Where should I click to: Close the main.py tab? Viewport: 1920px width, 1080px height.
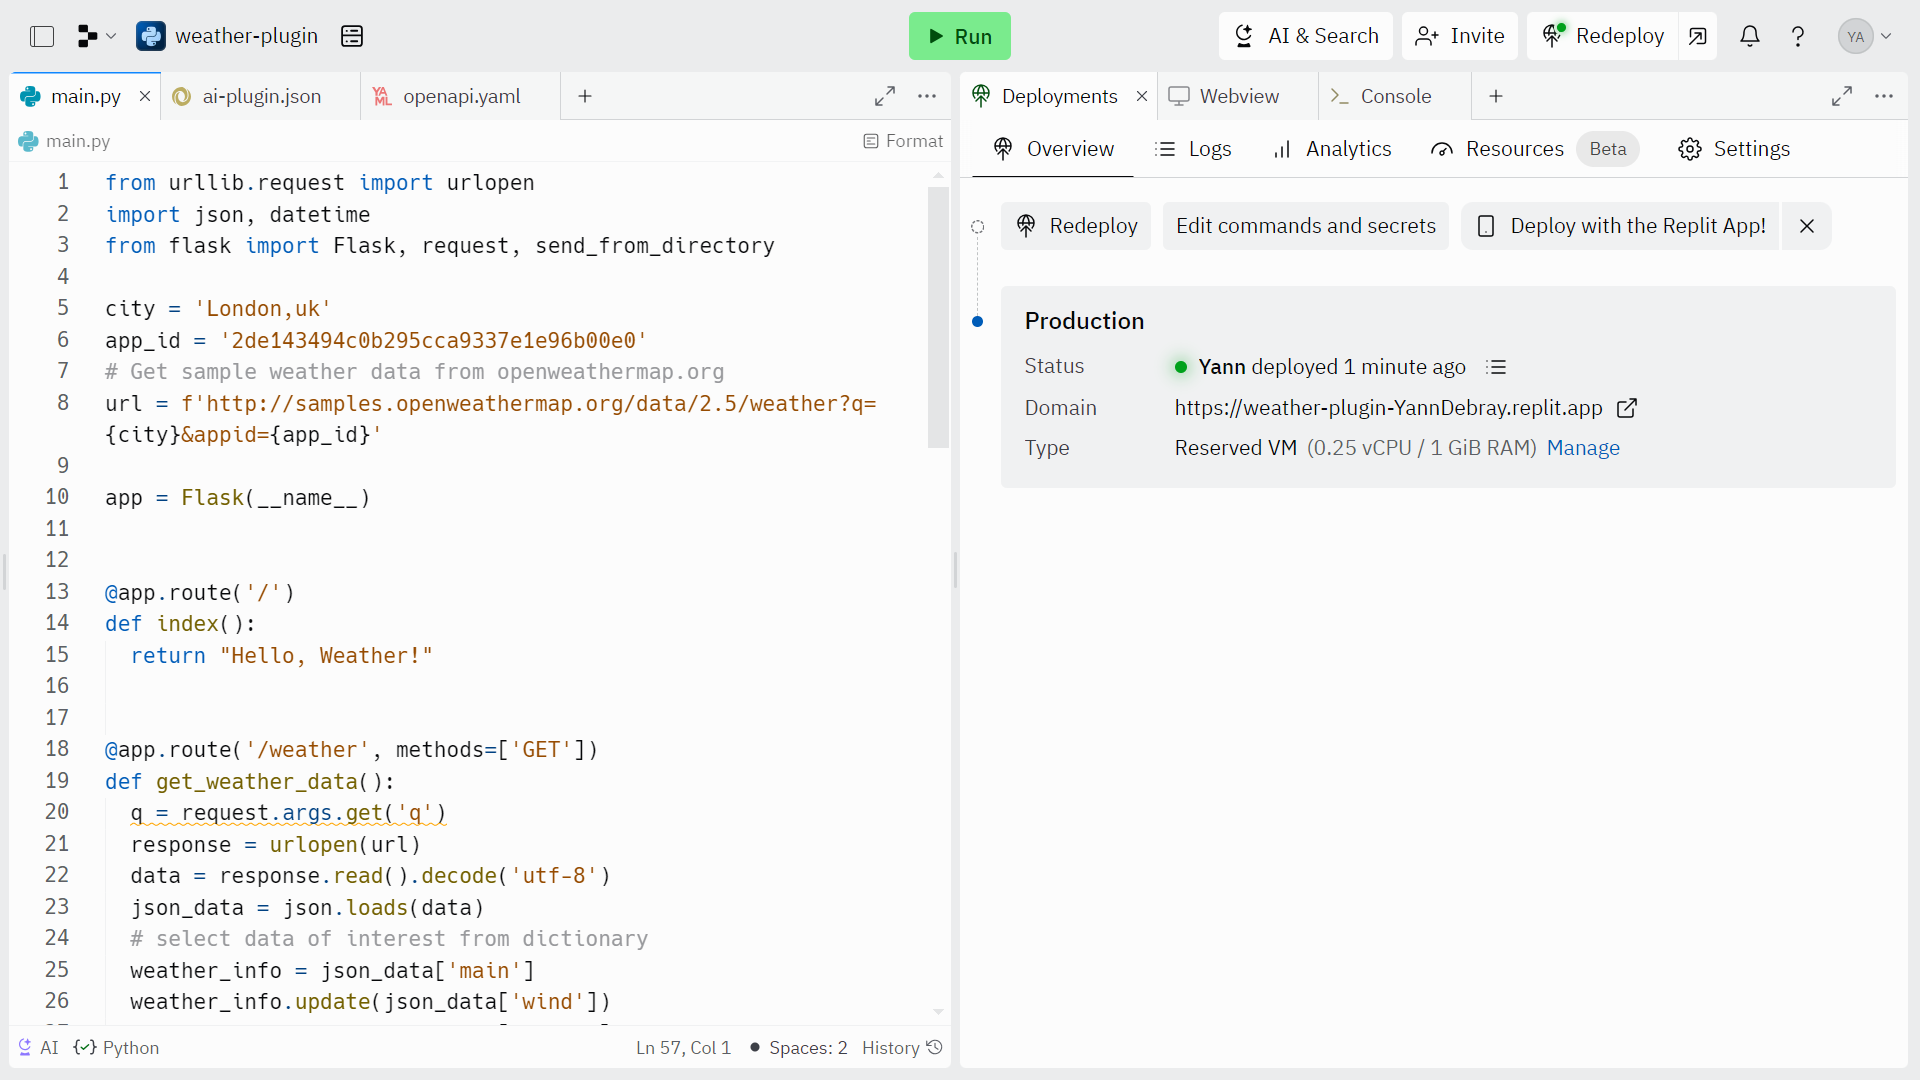pos(145,96)
